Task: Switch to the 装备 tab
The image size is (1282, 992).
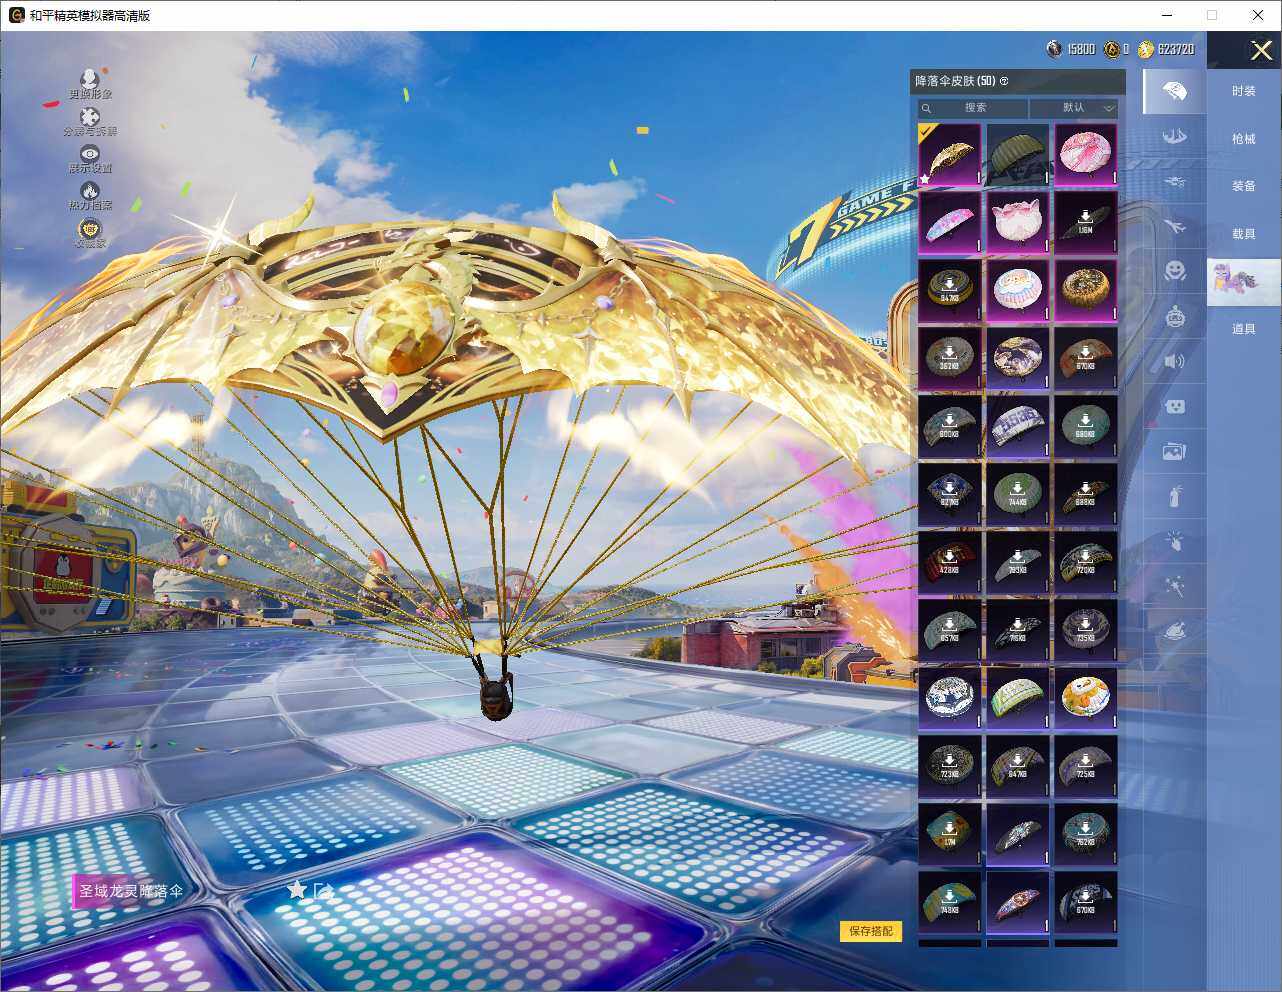Action: (x=1244, y=186)
